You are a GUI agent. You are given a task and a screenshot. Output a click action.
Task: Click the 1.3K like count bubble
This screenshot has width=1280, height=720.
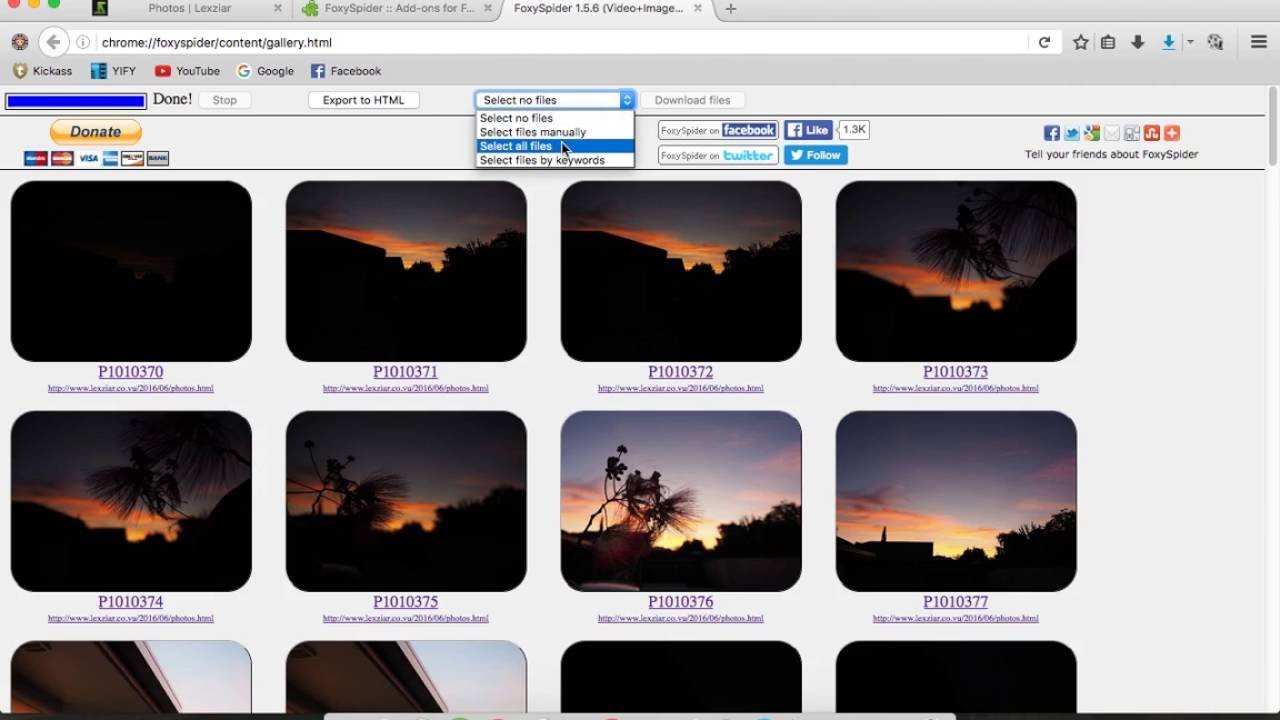pos(854,130)
